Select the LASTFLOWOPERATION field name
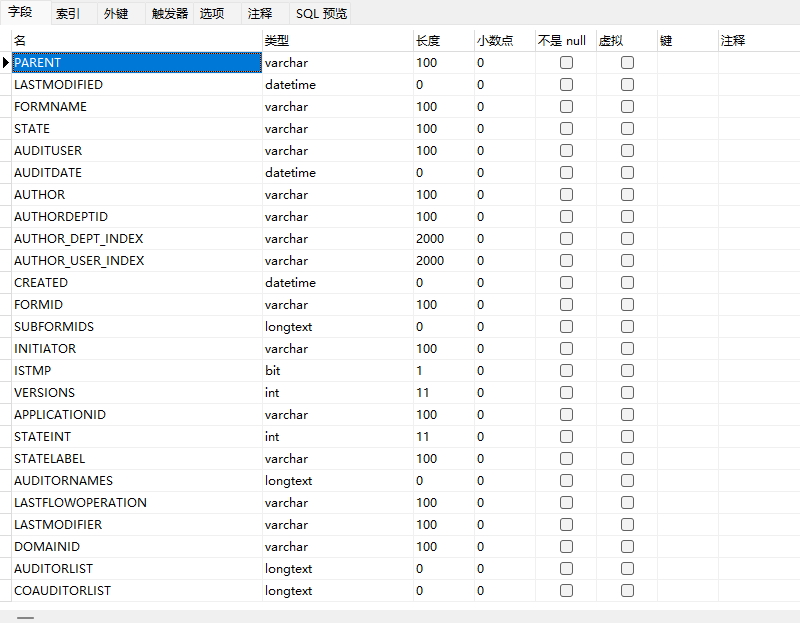The image size is (800, 623). click(x=137, y=503)
